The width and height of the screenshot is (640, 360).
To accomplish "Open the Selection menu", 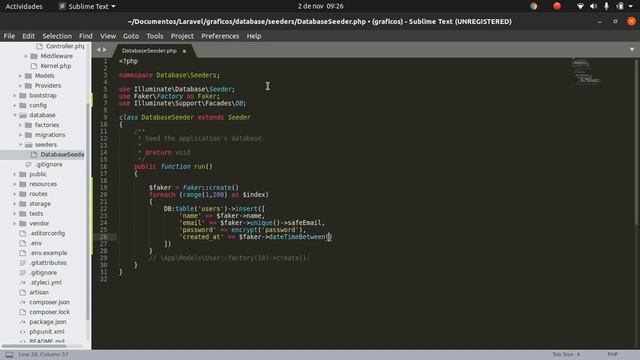I will click(57, 36).
